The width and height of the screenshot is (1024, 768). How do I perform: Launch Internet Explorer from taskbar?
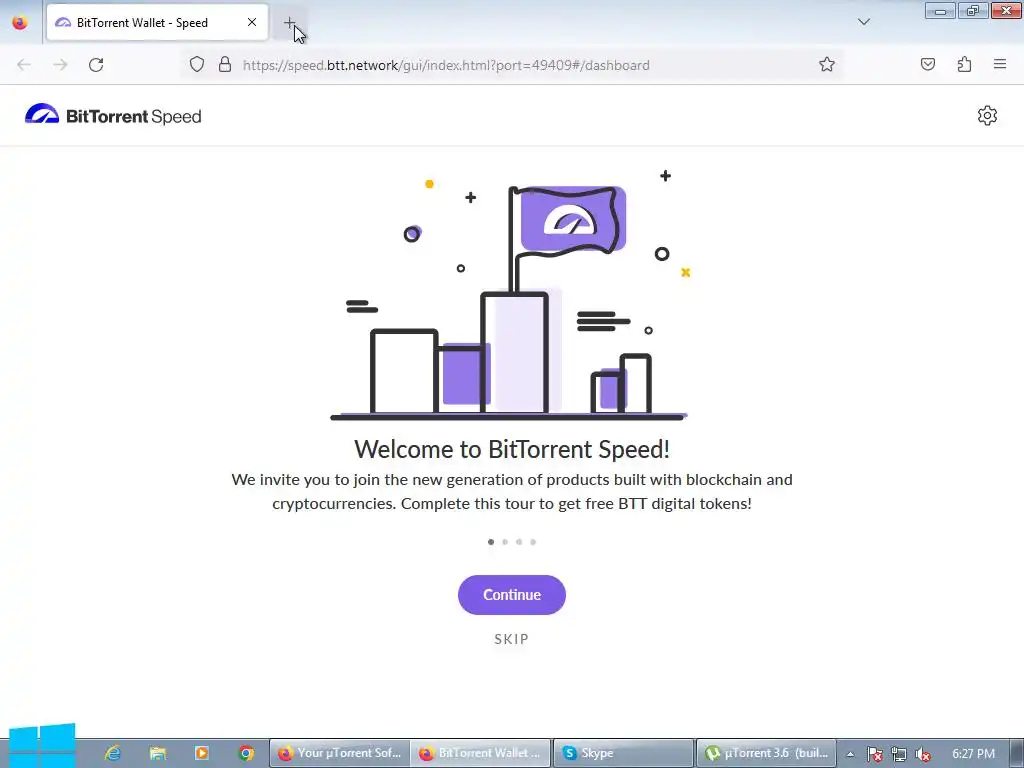(113, 753)
